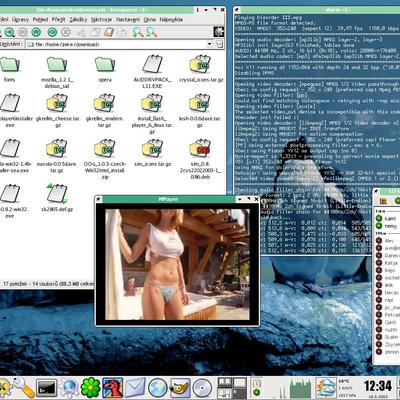Image resolution: width=400 pixels, height=400 pixels.
Task: Click the Copy icon in Konqueror toolbar
Action: pos(96,32)
